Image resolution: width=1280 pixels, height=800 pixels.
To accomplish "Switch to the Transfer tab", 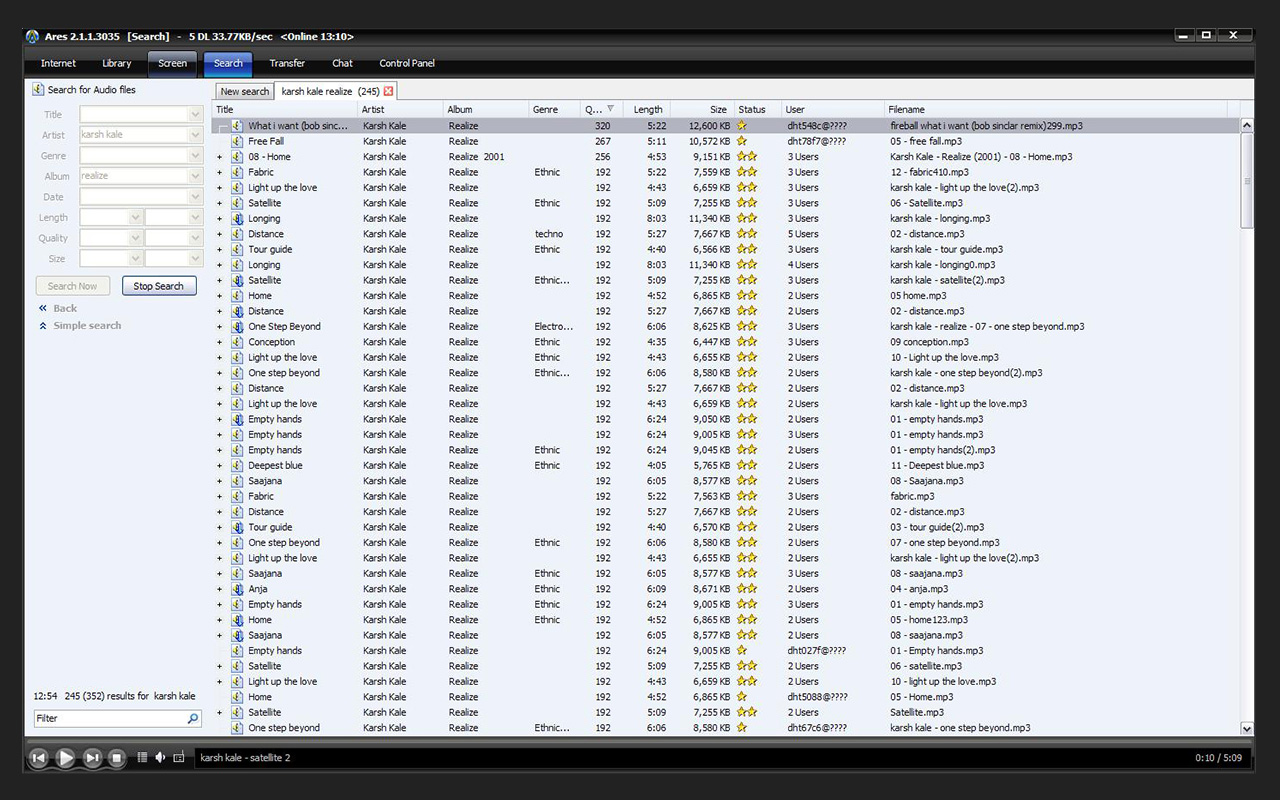I will pos(287,64).
